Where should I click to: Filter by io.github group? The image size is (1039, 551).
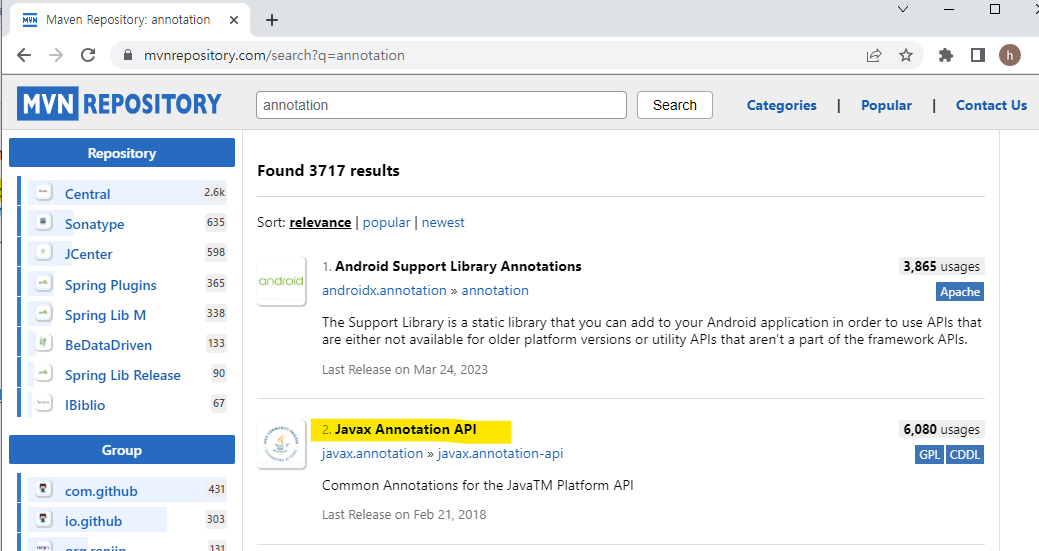pyautogui.click(x=93, y=521)
